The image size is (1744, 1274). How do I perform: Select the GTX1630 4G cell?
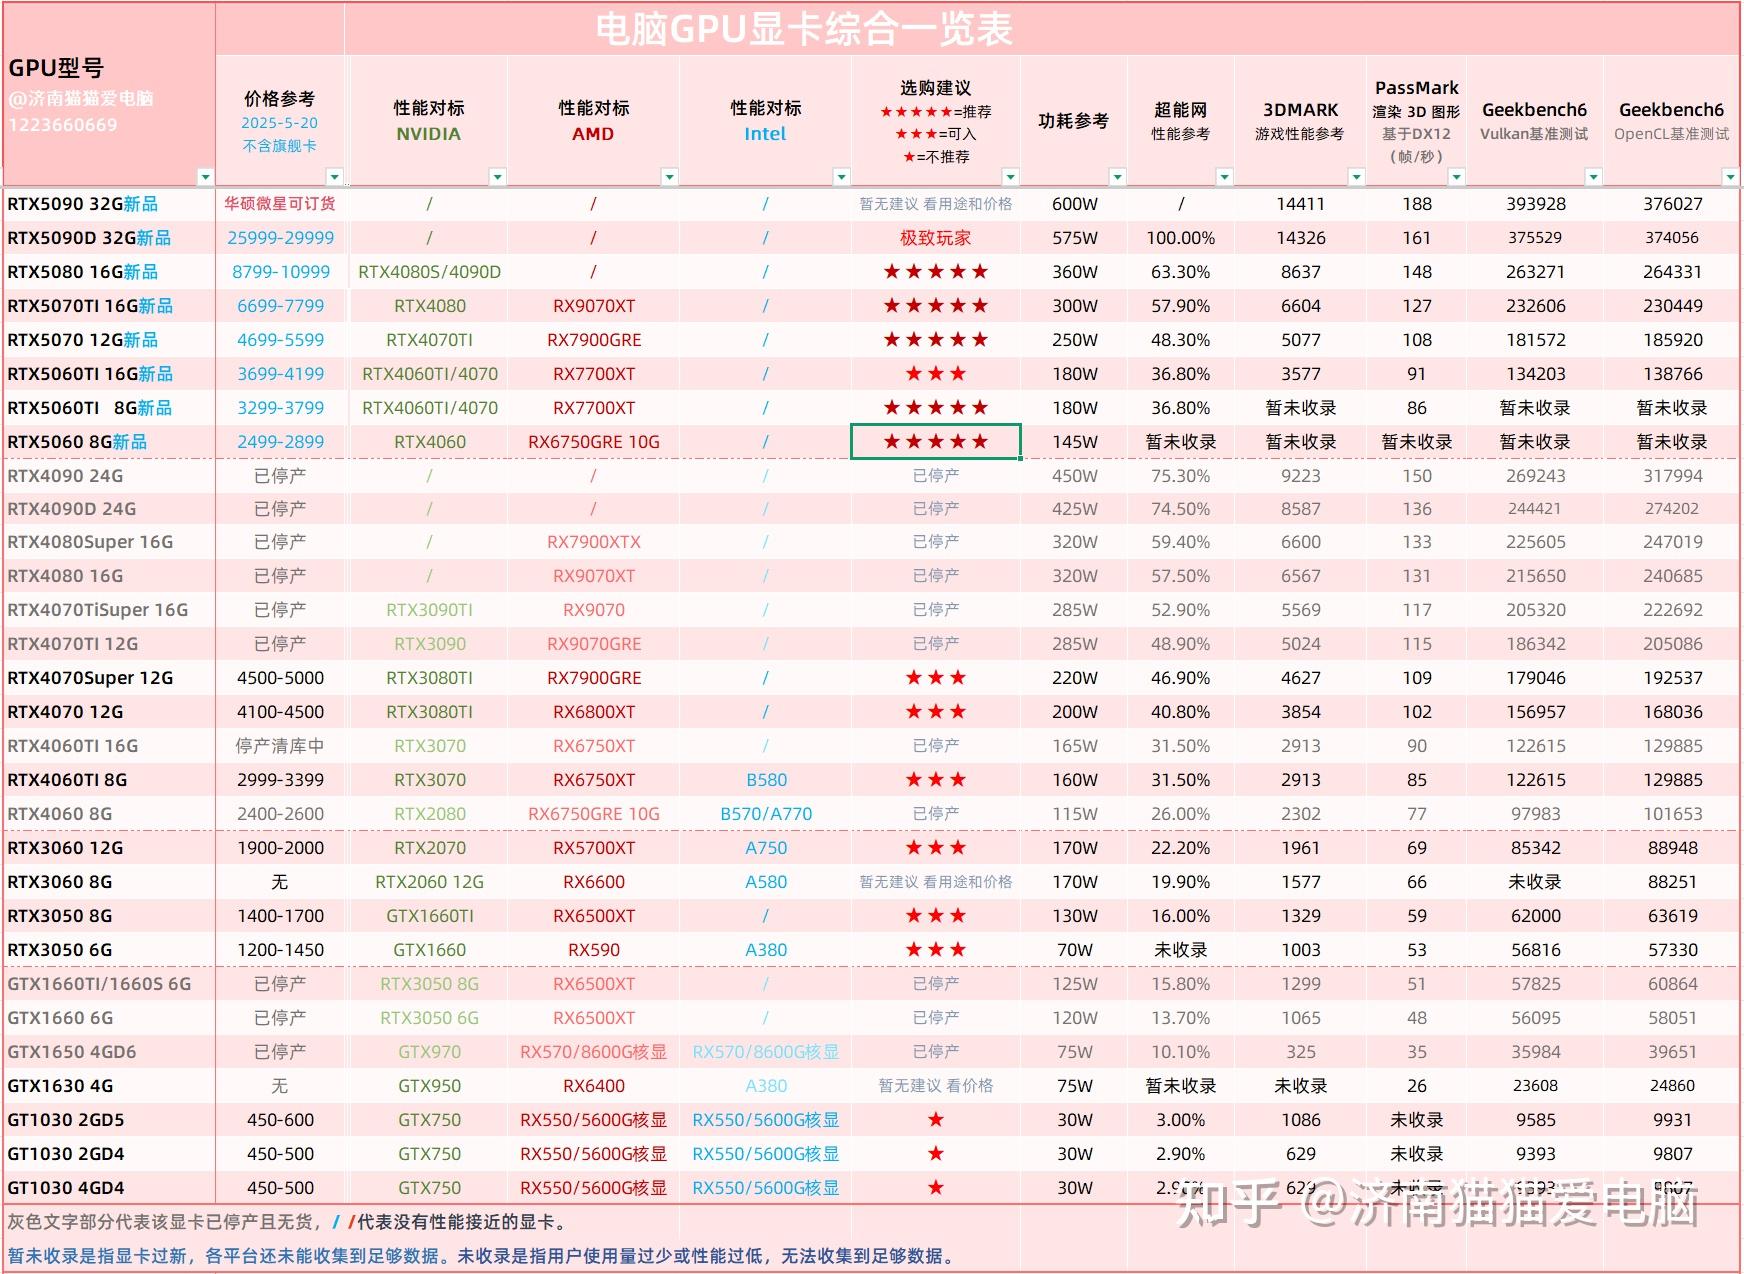(x=109, y=1086)
